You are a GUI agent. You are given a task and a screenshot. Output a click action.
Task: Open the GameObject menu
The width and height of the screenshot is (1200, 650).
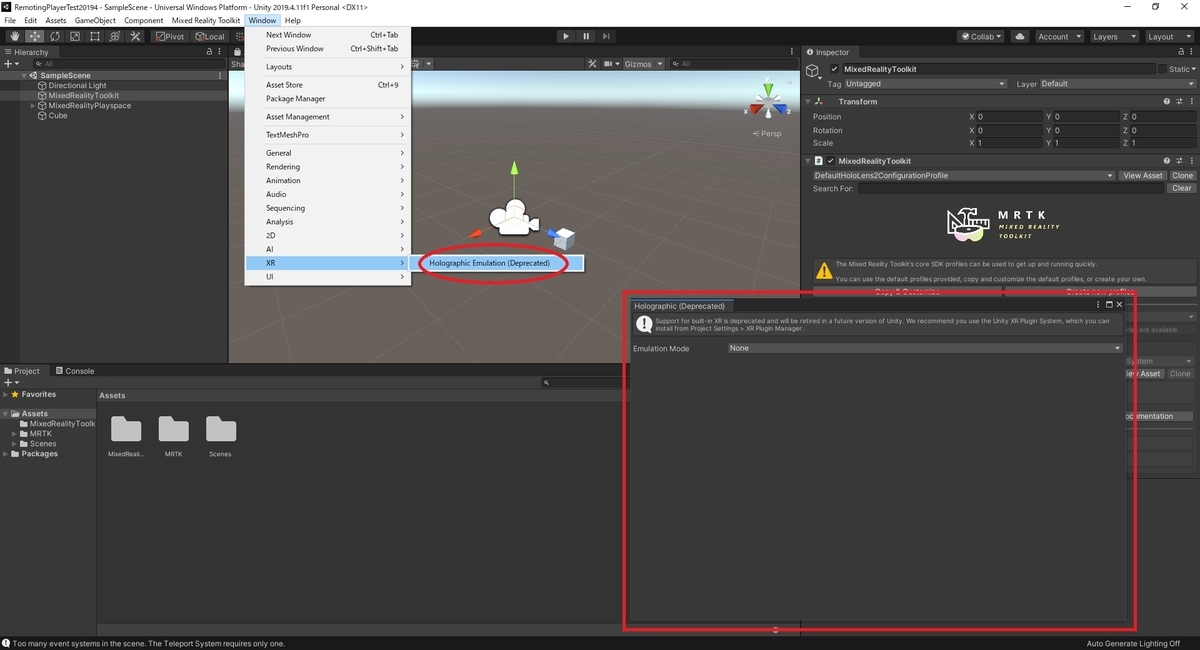point(95,20)
